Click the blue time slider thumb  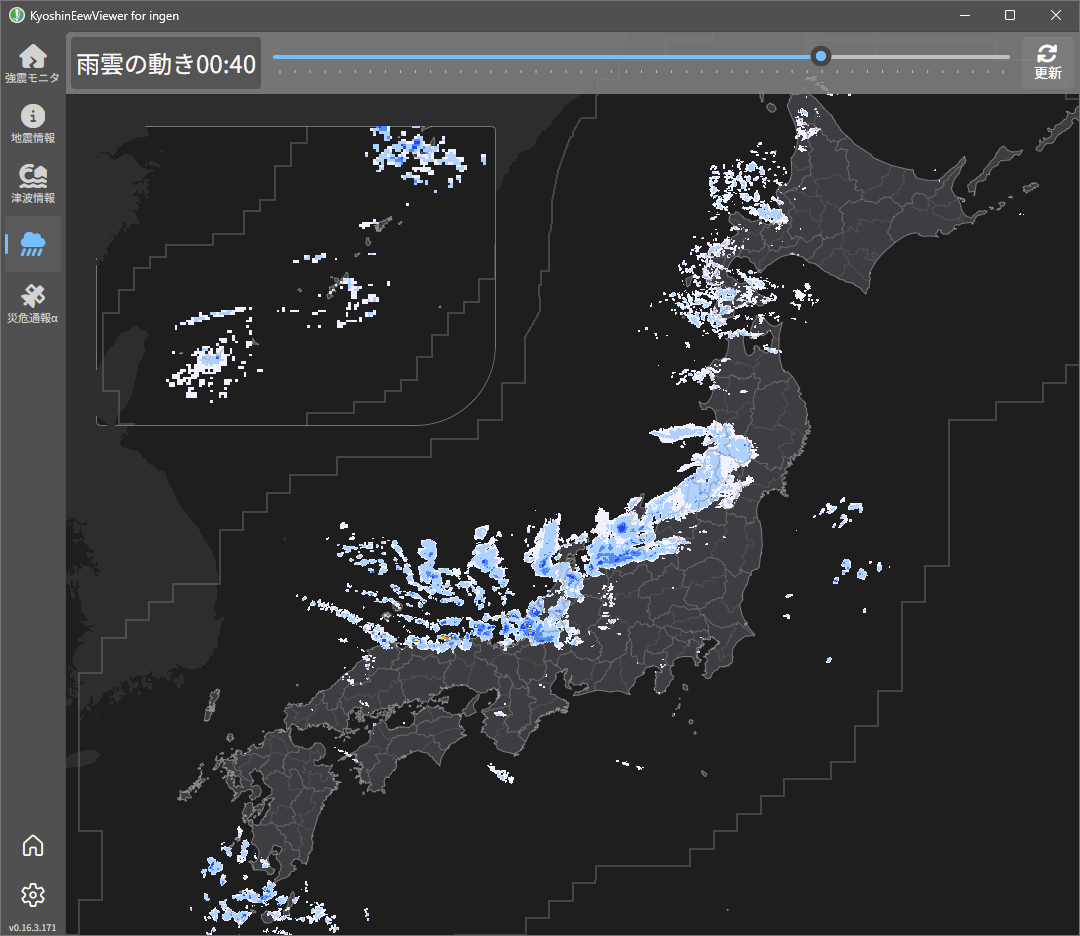pos(820,56)
